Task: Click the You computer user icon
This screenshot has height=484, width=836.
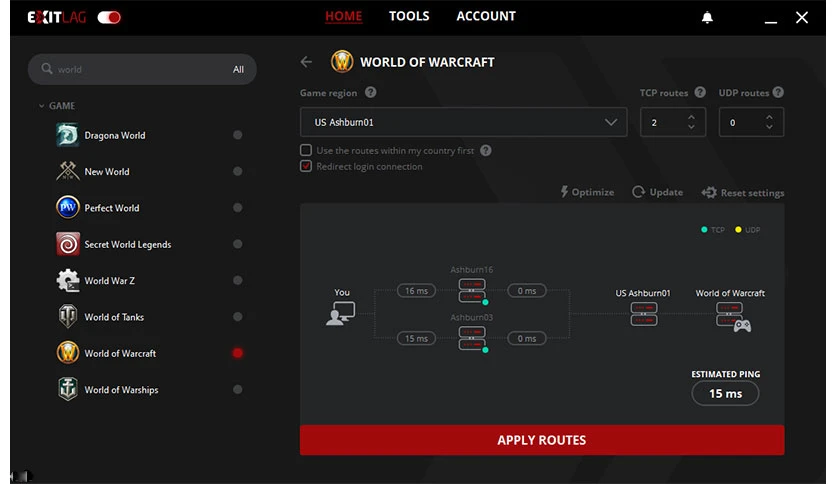Action: point(341,313)
